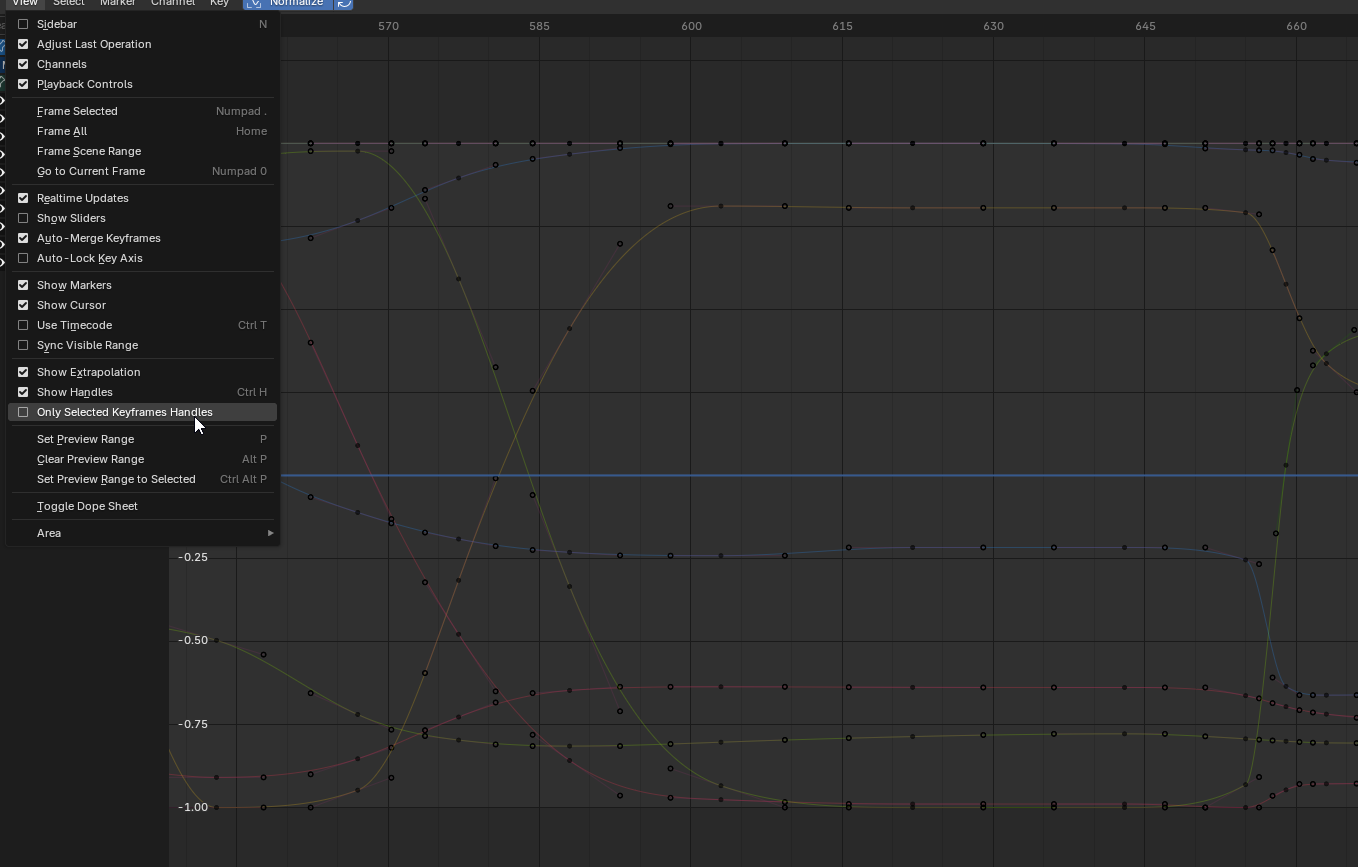Disable Playback Controls option
The image size is (1358, 867).
coord(23,84)
